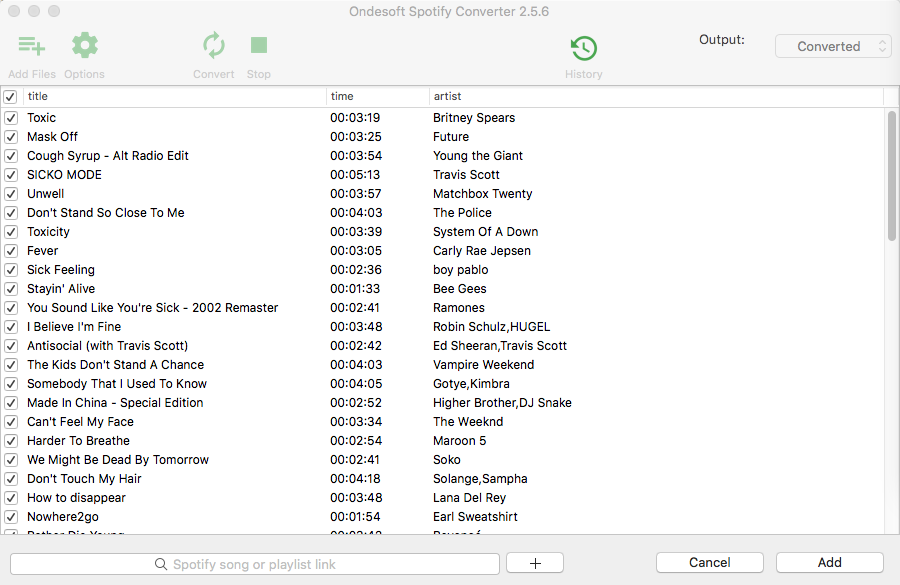
Task: Click artist Matchbox Twenty
Action: (483, 193)
